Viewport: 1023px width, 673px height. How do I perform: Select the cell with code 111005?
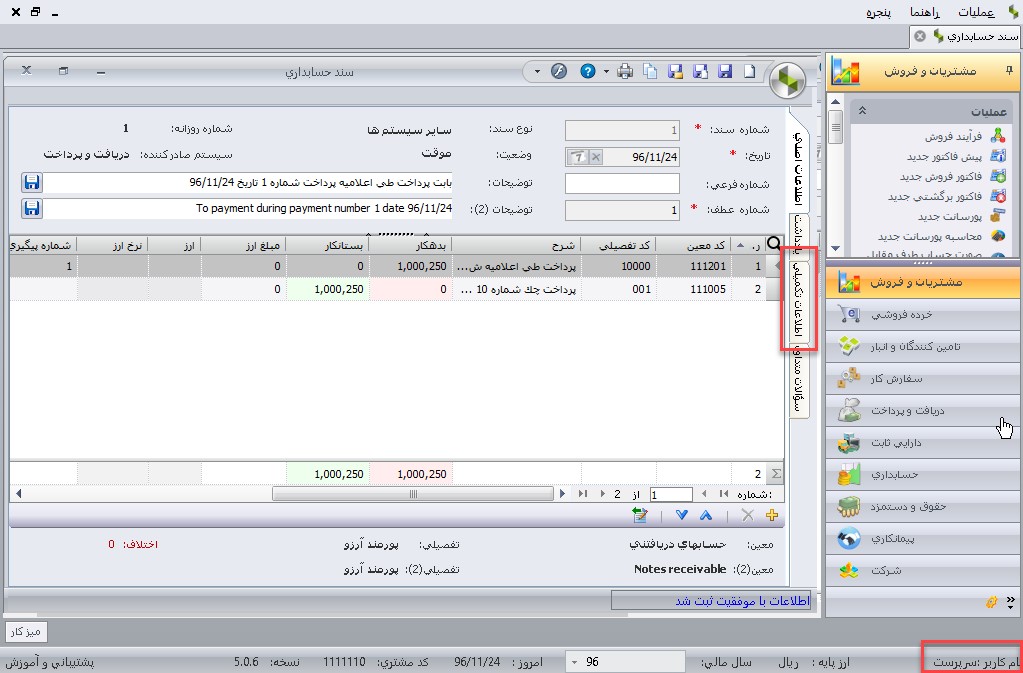click(x=694, y=289)
